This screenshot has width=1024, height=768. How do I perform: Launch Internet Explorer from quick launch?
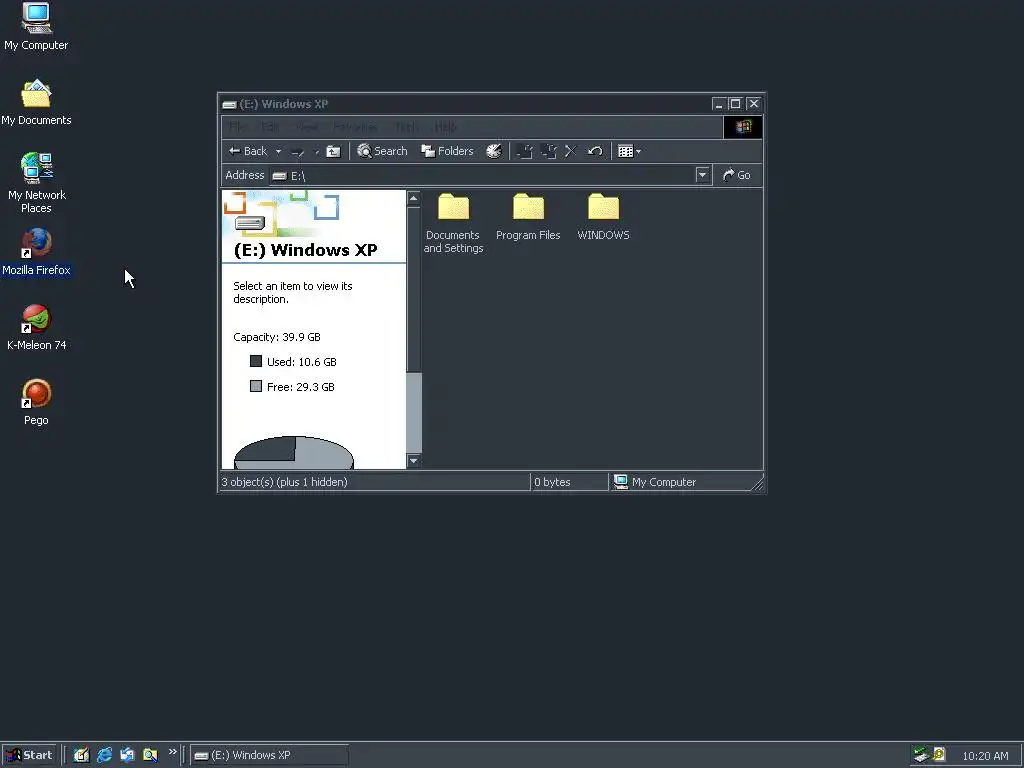[x=104, y=755]
